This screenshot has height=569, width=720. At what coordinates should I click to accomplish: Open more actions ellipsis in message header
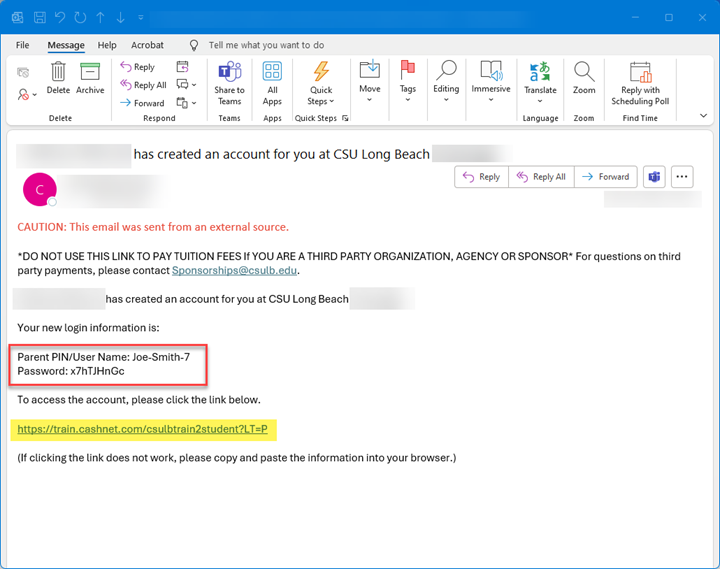[x=682, y=177]
